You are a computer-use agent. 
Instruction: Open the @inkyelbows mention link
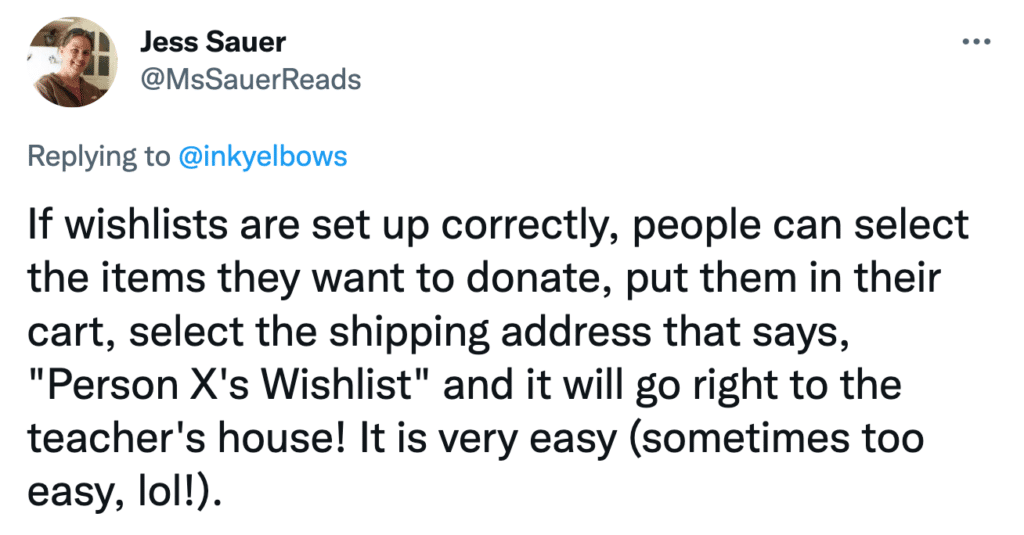coord(263,157)
